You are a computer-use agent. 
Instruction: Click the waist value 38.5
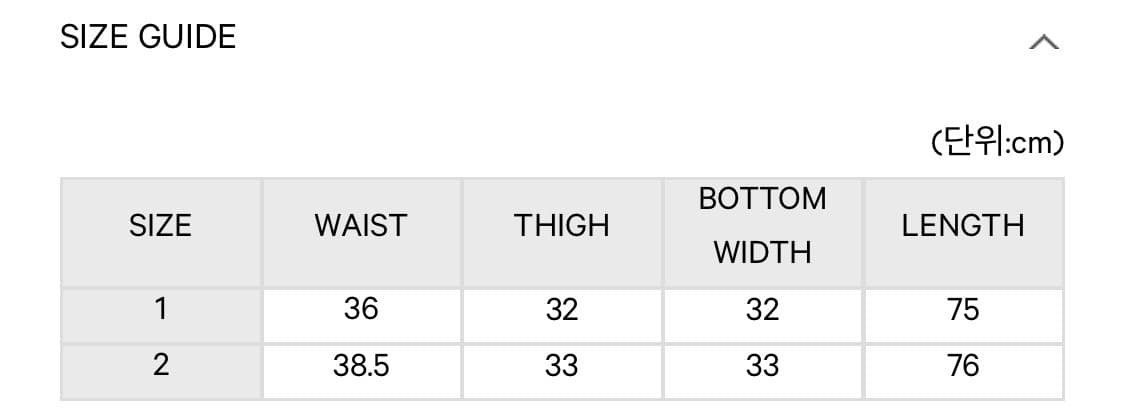361,366
